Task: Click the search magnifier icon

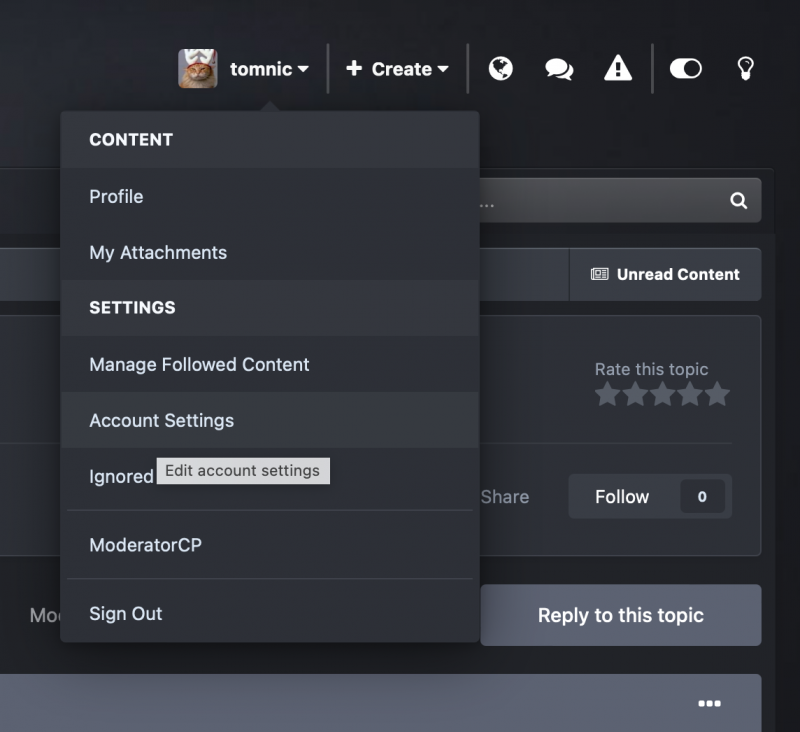Action: pyautogui.click(x=738, y=201)
